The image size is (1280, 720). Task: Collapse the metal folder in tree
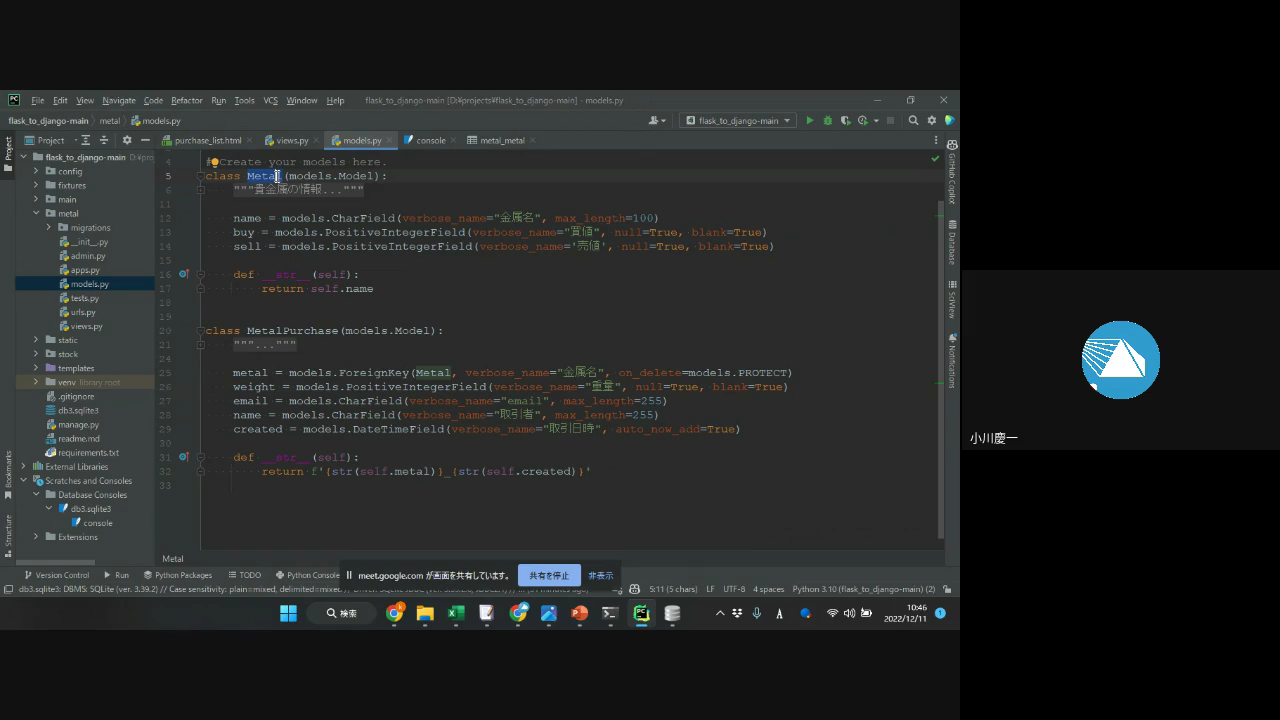coord(37,213)
